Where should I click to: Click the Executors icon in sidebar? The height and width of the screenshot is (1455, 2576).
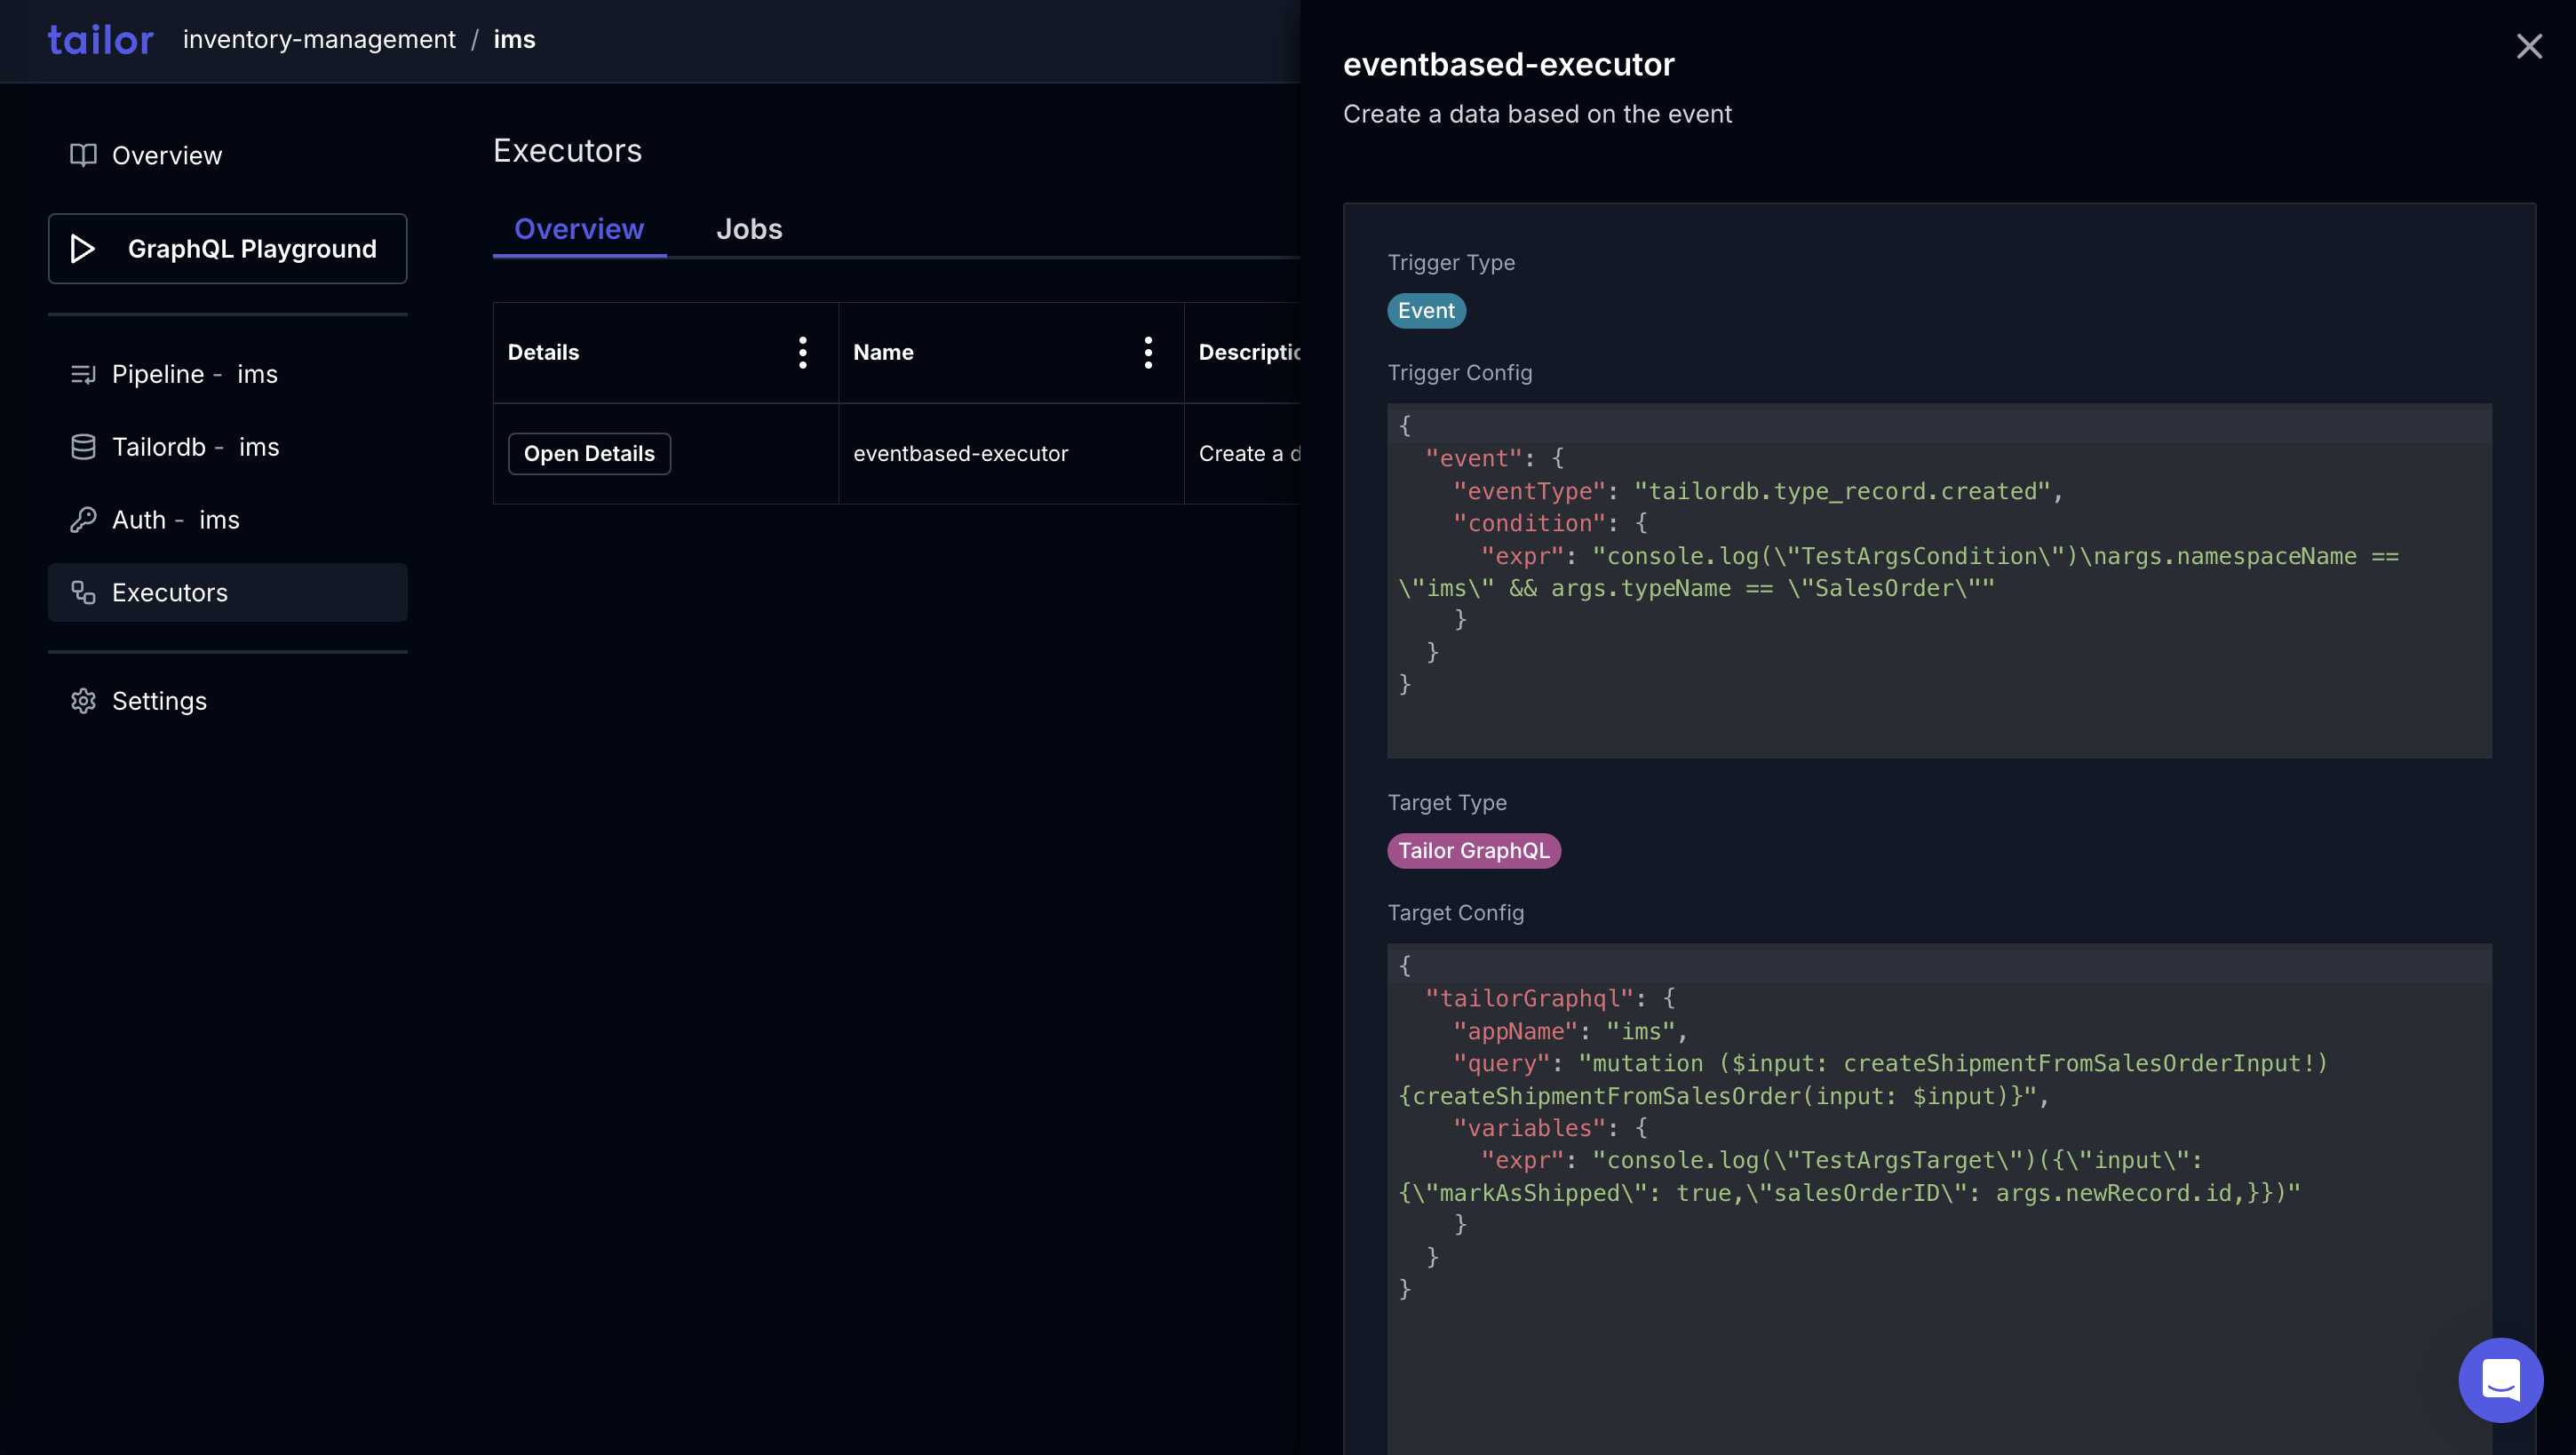pyautogui.click(x=83, y=593)
